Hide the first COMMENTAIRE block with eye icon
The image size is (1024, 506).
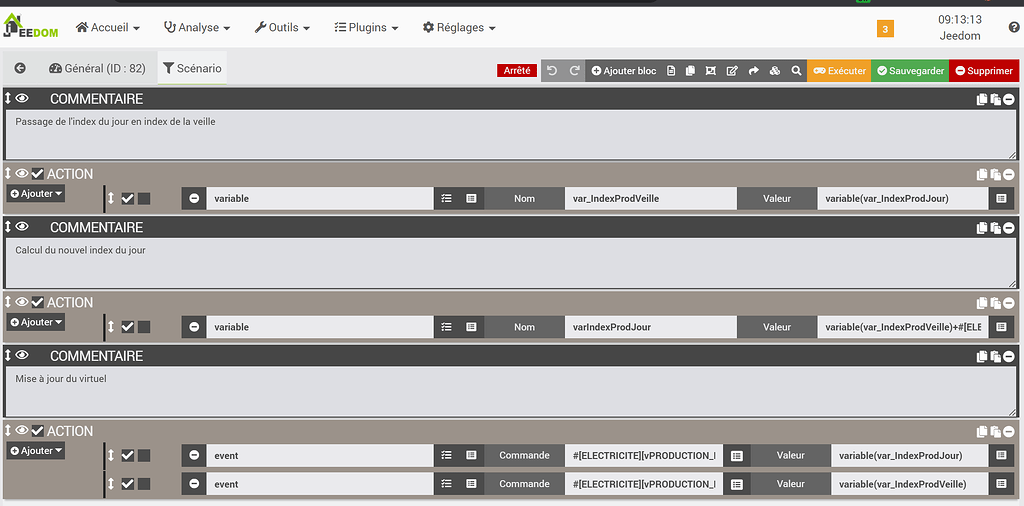22,99
